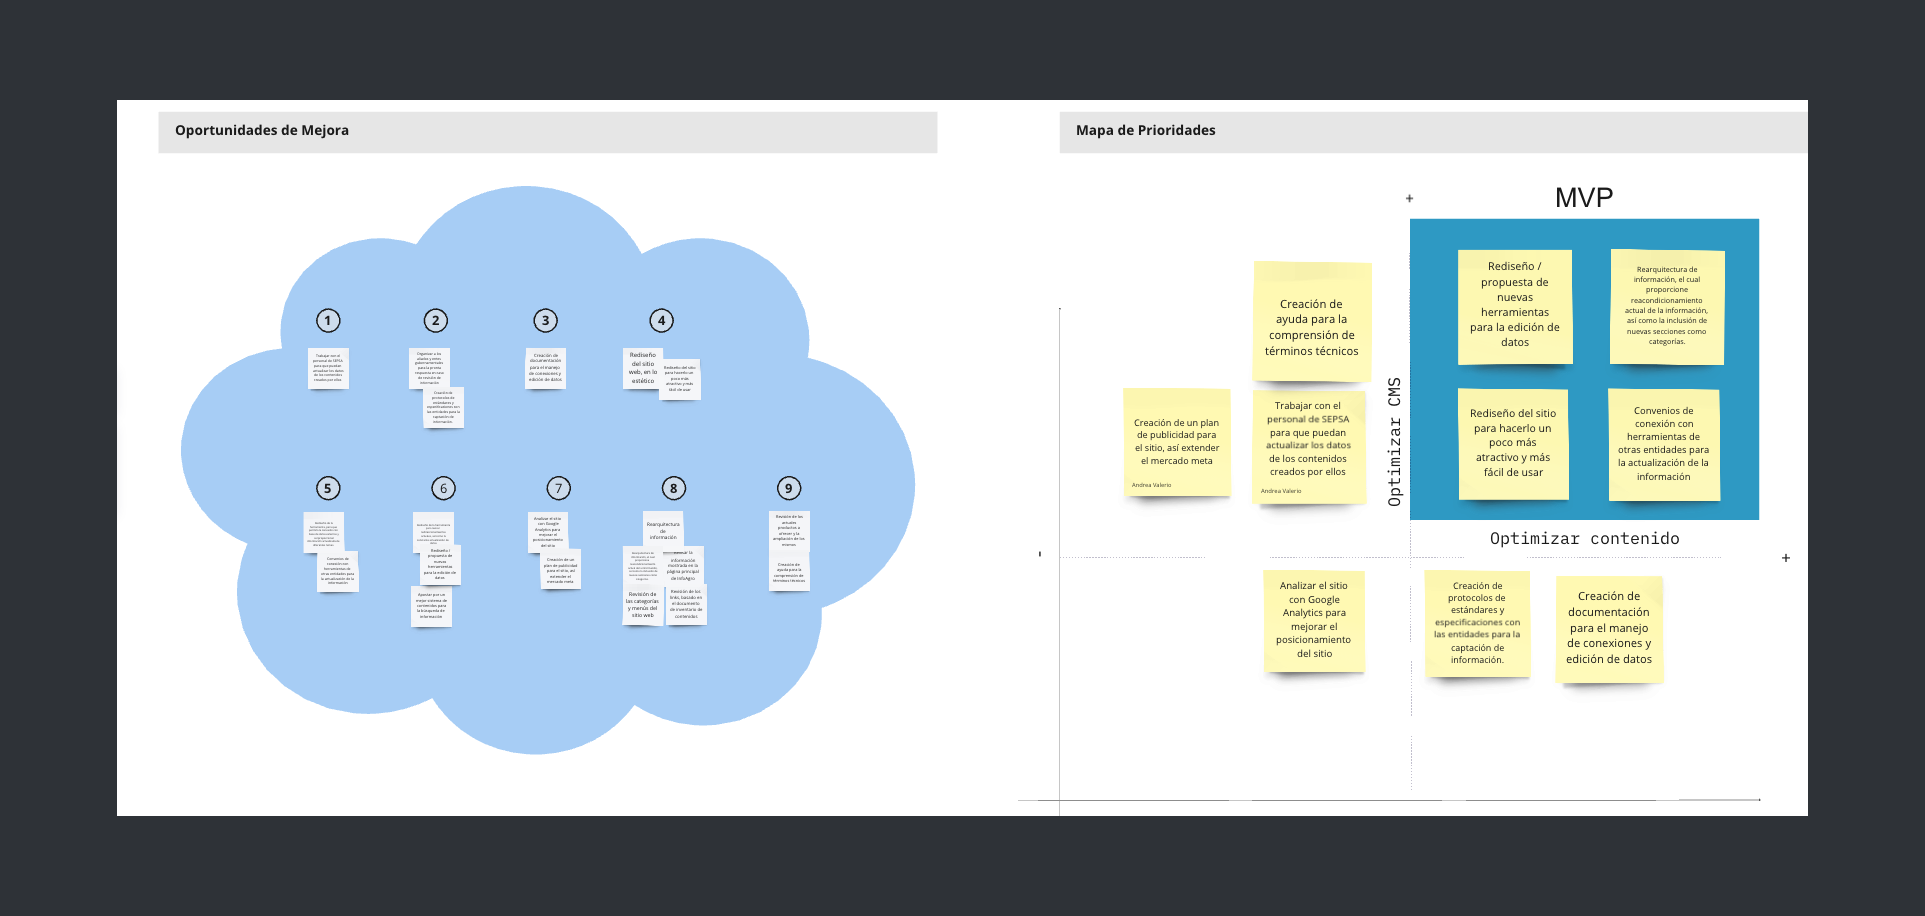The image size is (1925, 916).
Task: Click the 'Creación de un plan de publicidad' yellow note
Action: pyautogui.click(x=1176, y=441)
